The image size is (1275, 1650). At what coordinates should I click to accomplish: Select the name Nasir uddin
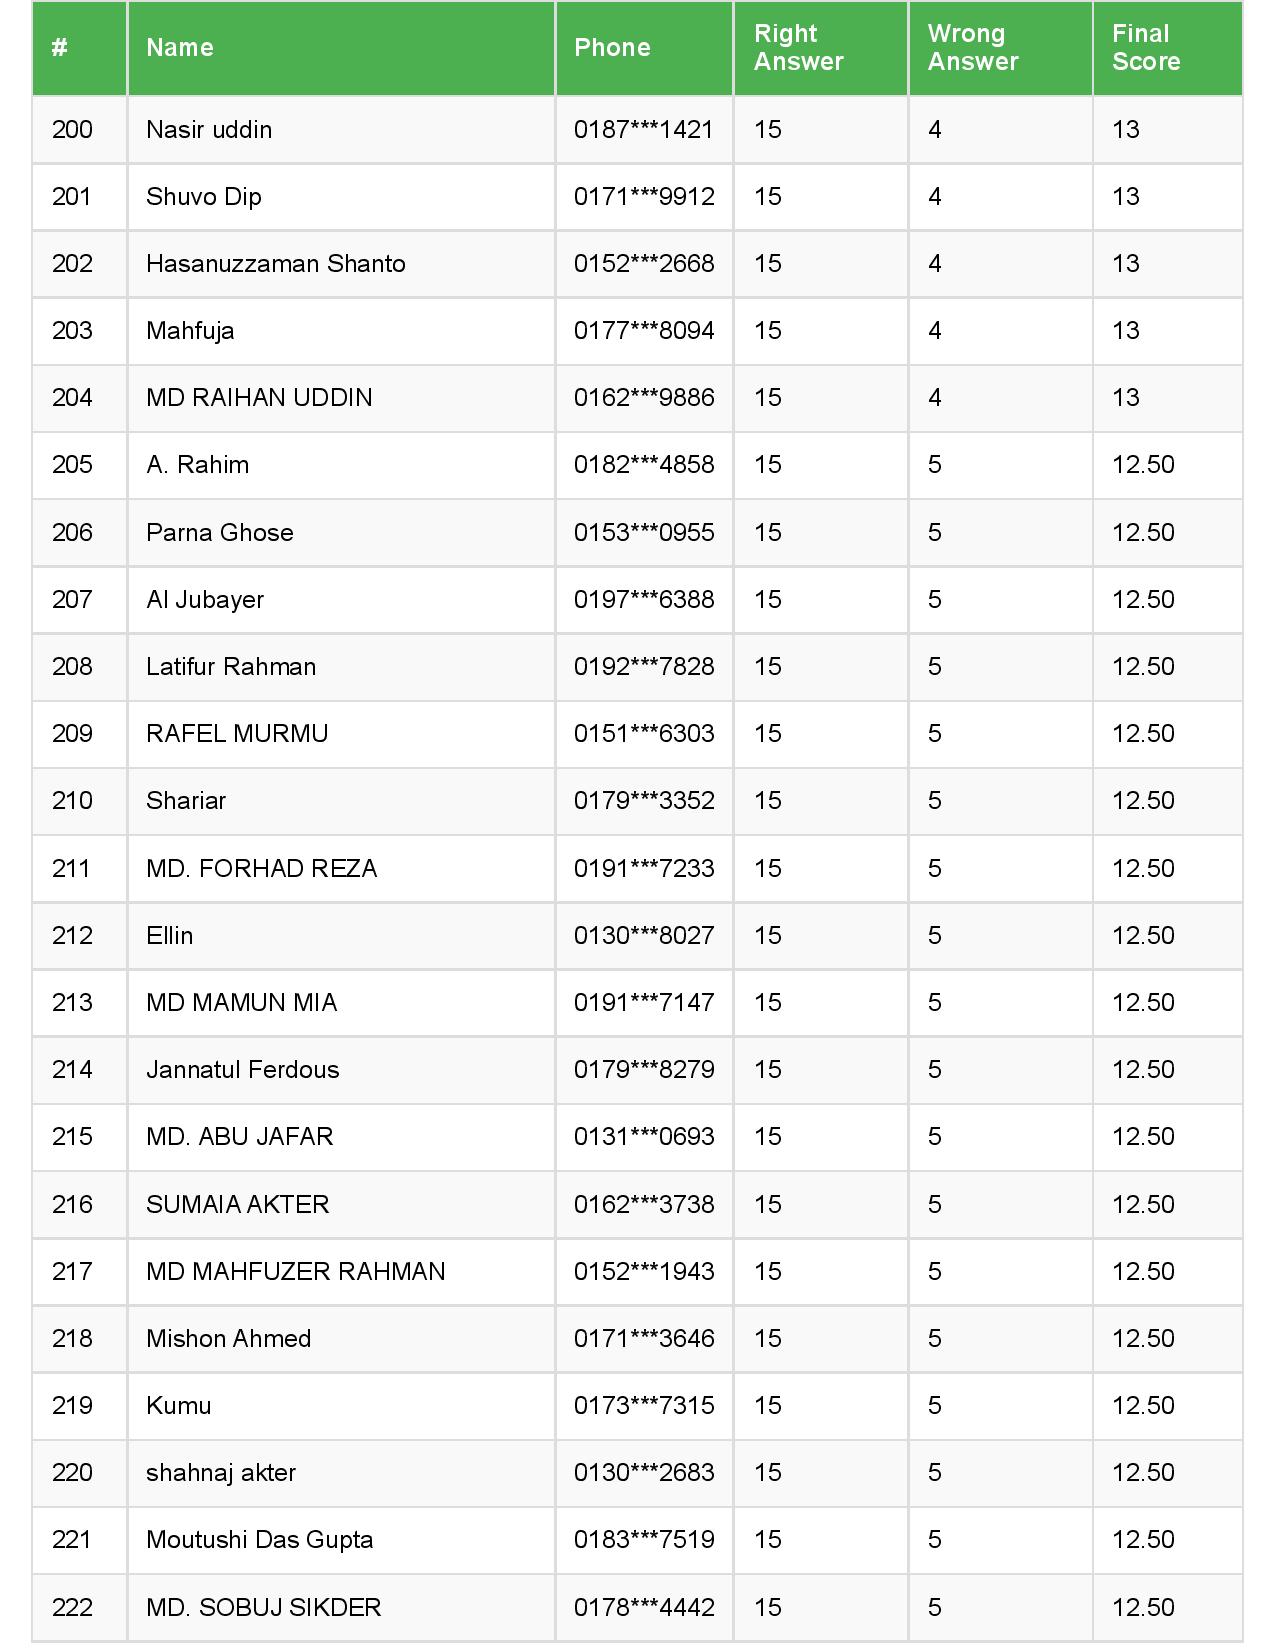click(x=209, y=130)
